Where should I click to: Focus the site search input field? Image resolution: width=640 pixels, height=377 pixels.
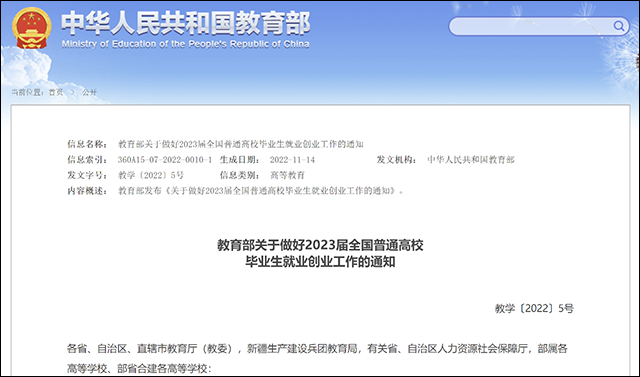[x=539, y=27]
